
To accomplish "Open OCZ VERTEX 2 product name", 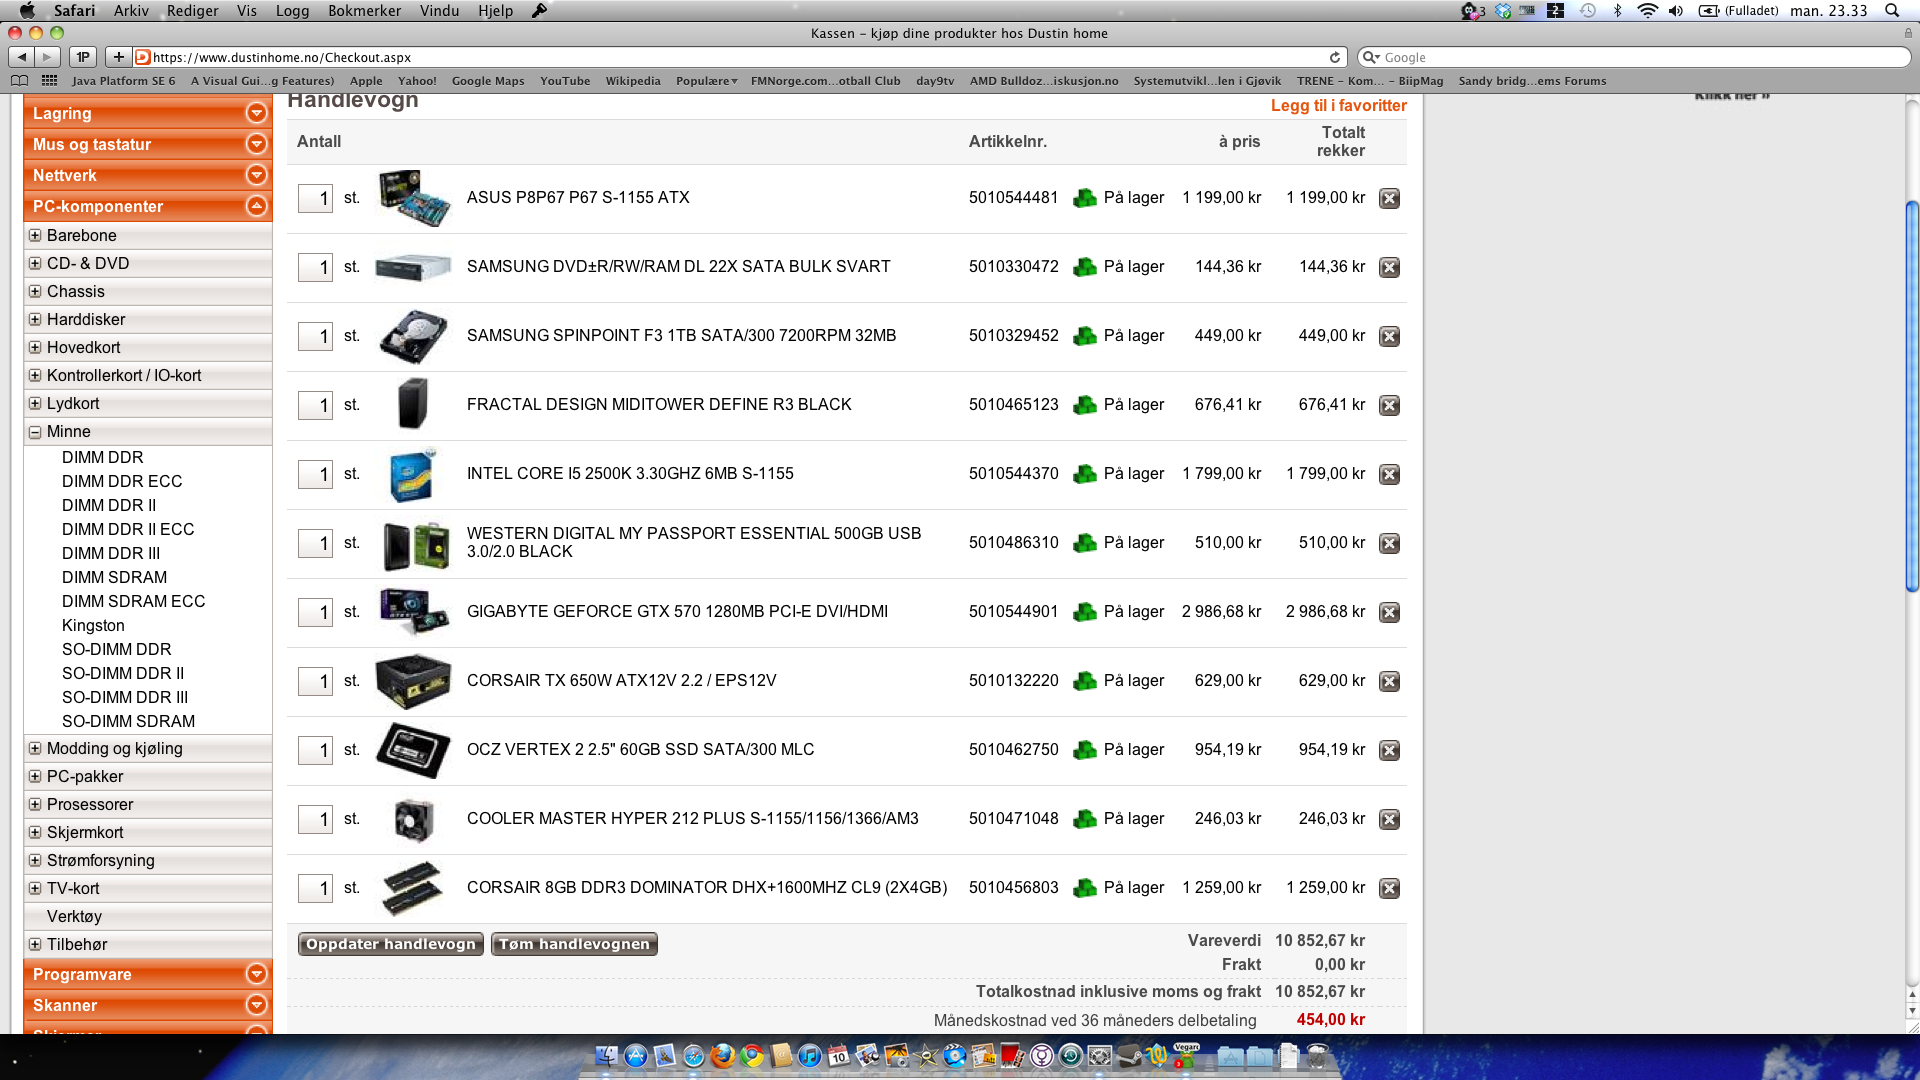I will point(640,750).
